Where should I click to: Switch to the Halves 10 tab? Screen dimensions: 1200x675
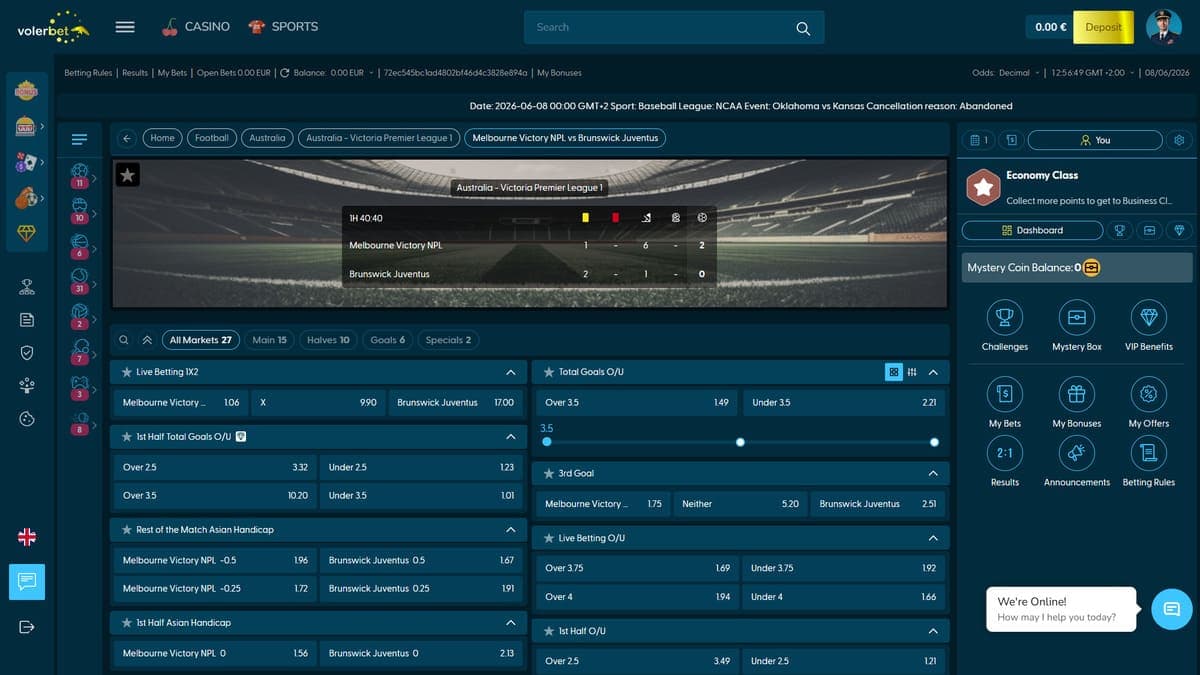(x=328, y=340)
